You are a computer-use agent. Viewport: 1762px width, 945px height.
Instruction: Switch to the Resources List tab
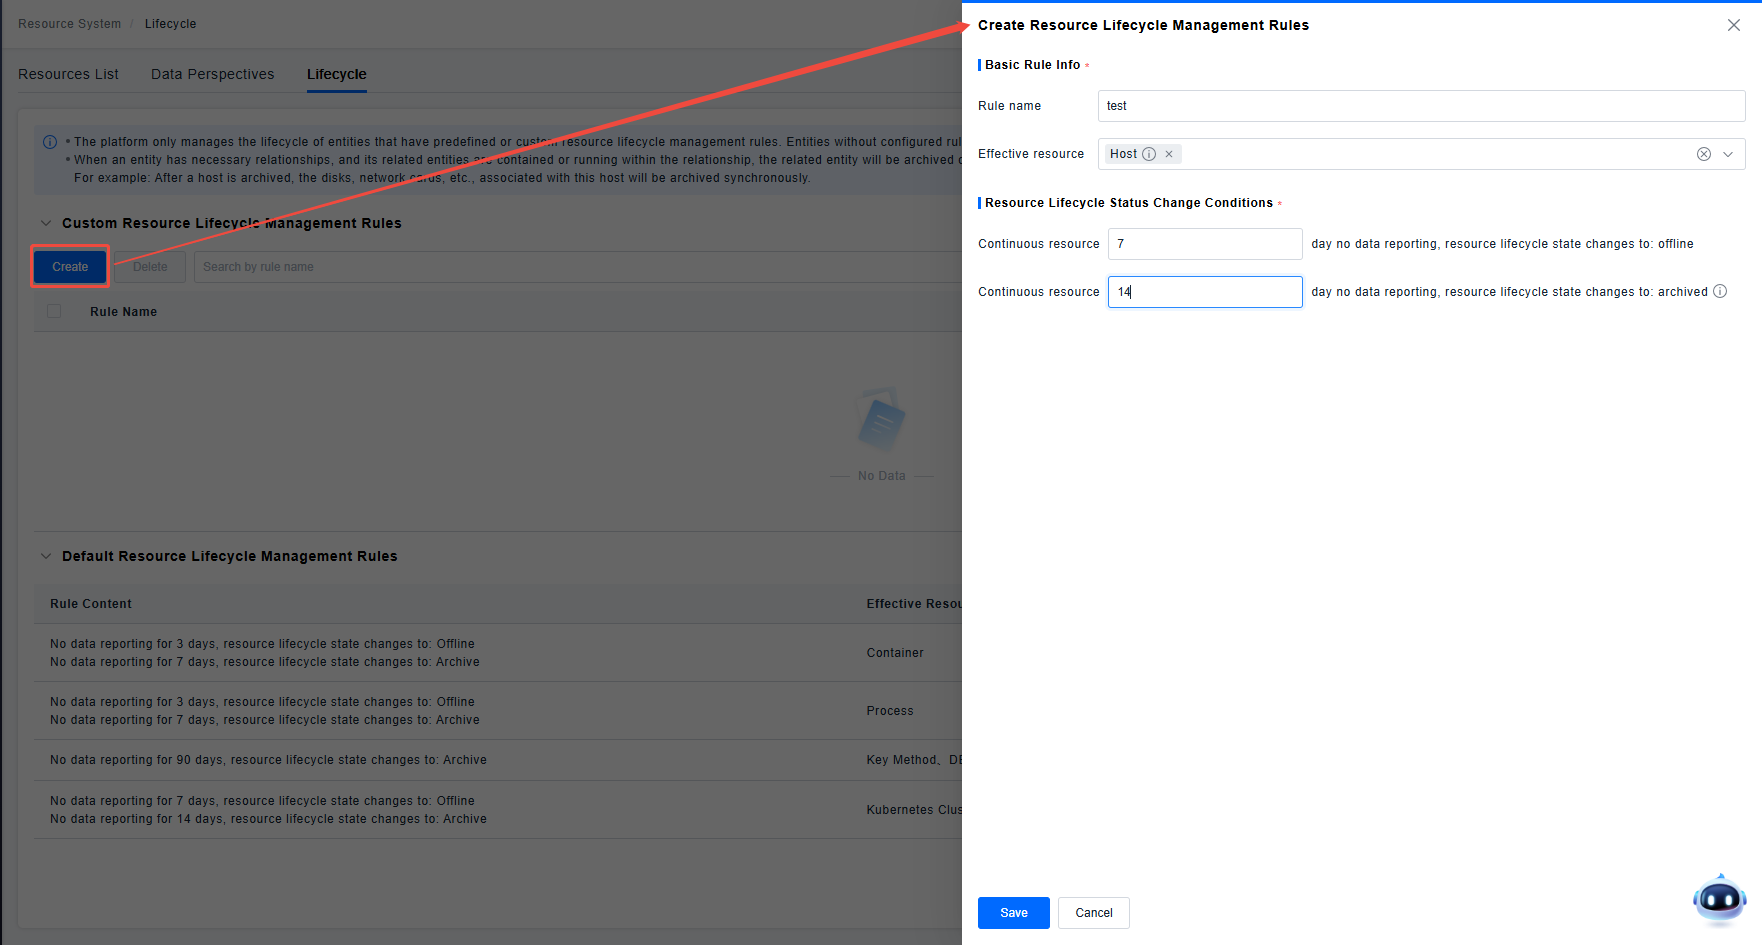pyautogui.click(x=68, y=74)
